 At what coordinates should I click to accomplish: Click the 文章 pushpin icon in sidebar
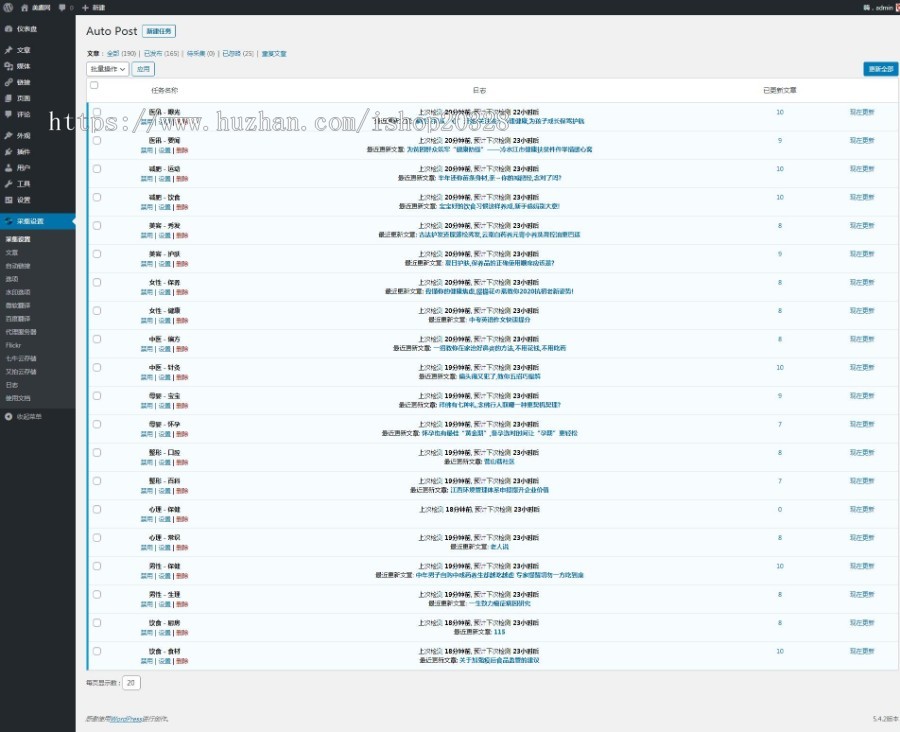9,50
